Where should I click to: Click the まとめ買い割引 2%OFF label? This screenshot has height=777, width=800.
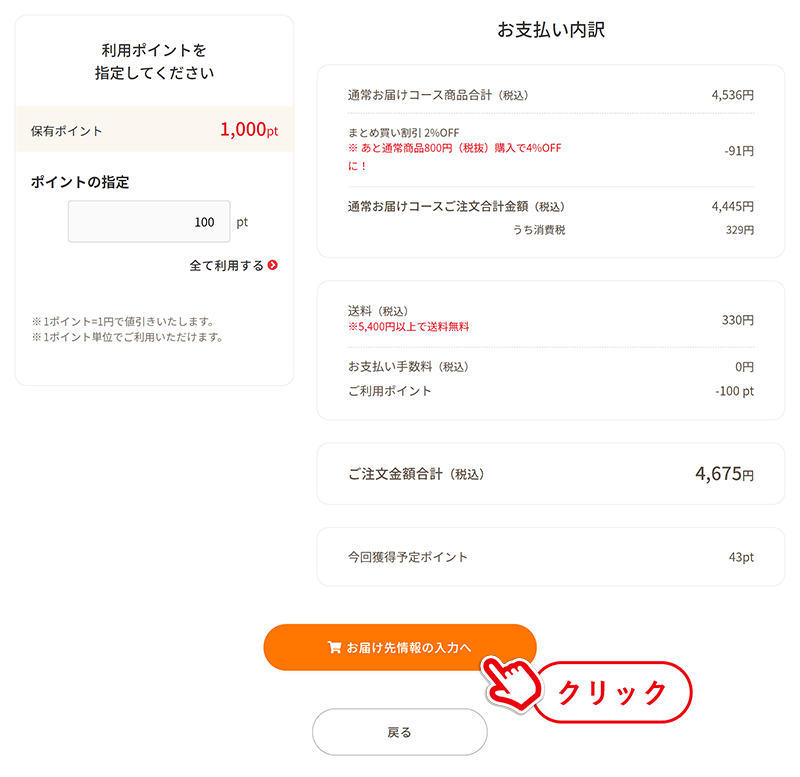pyautogui.click(x=404, y=133)
